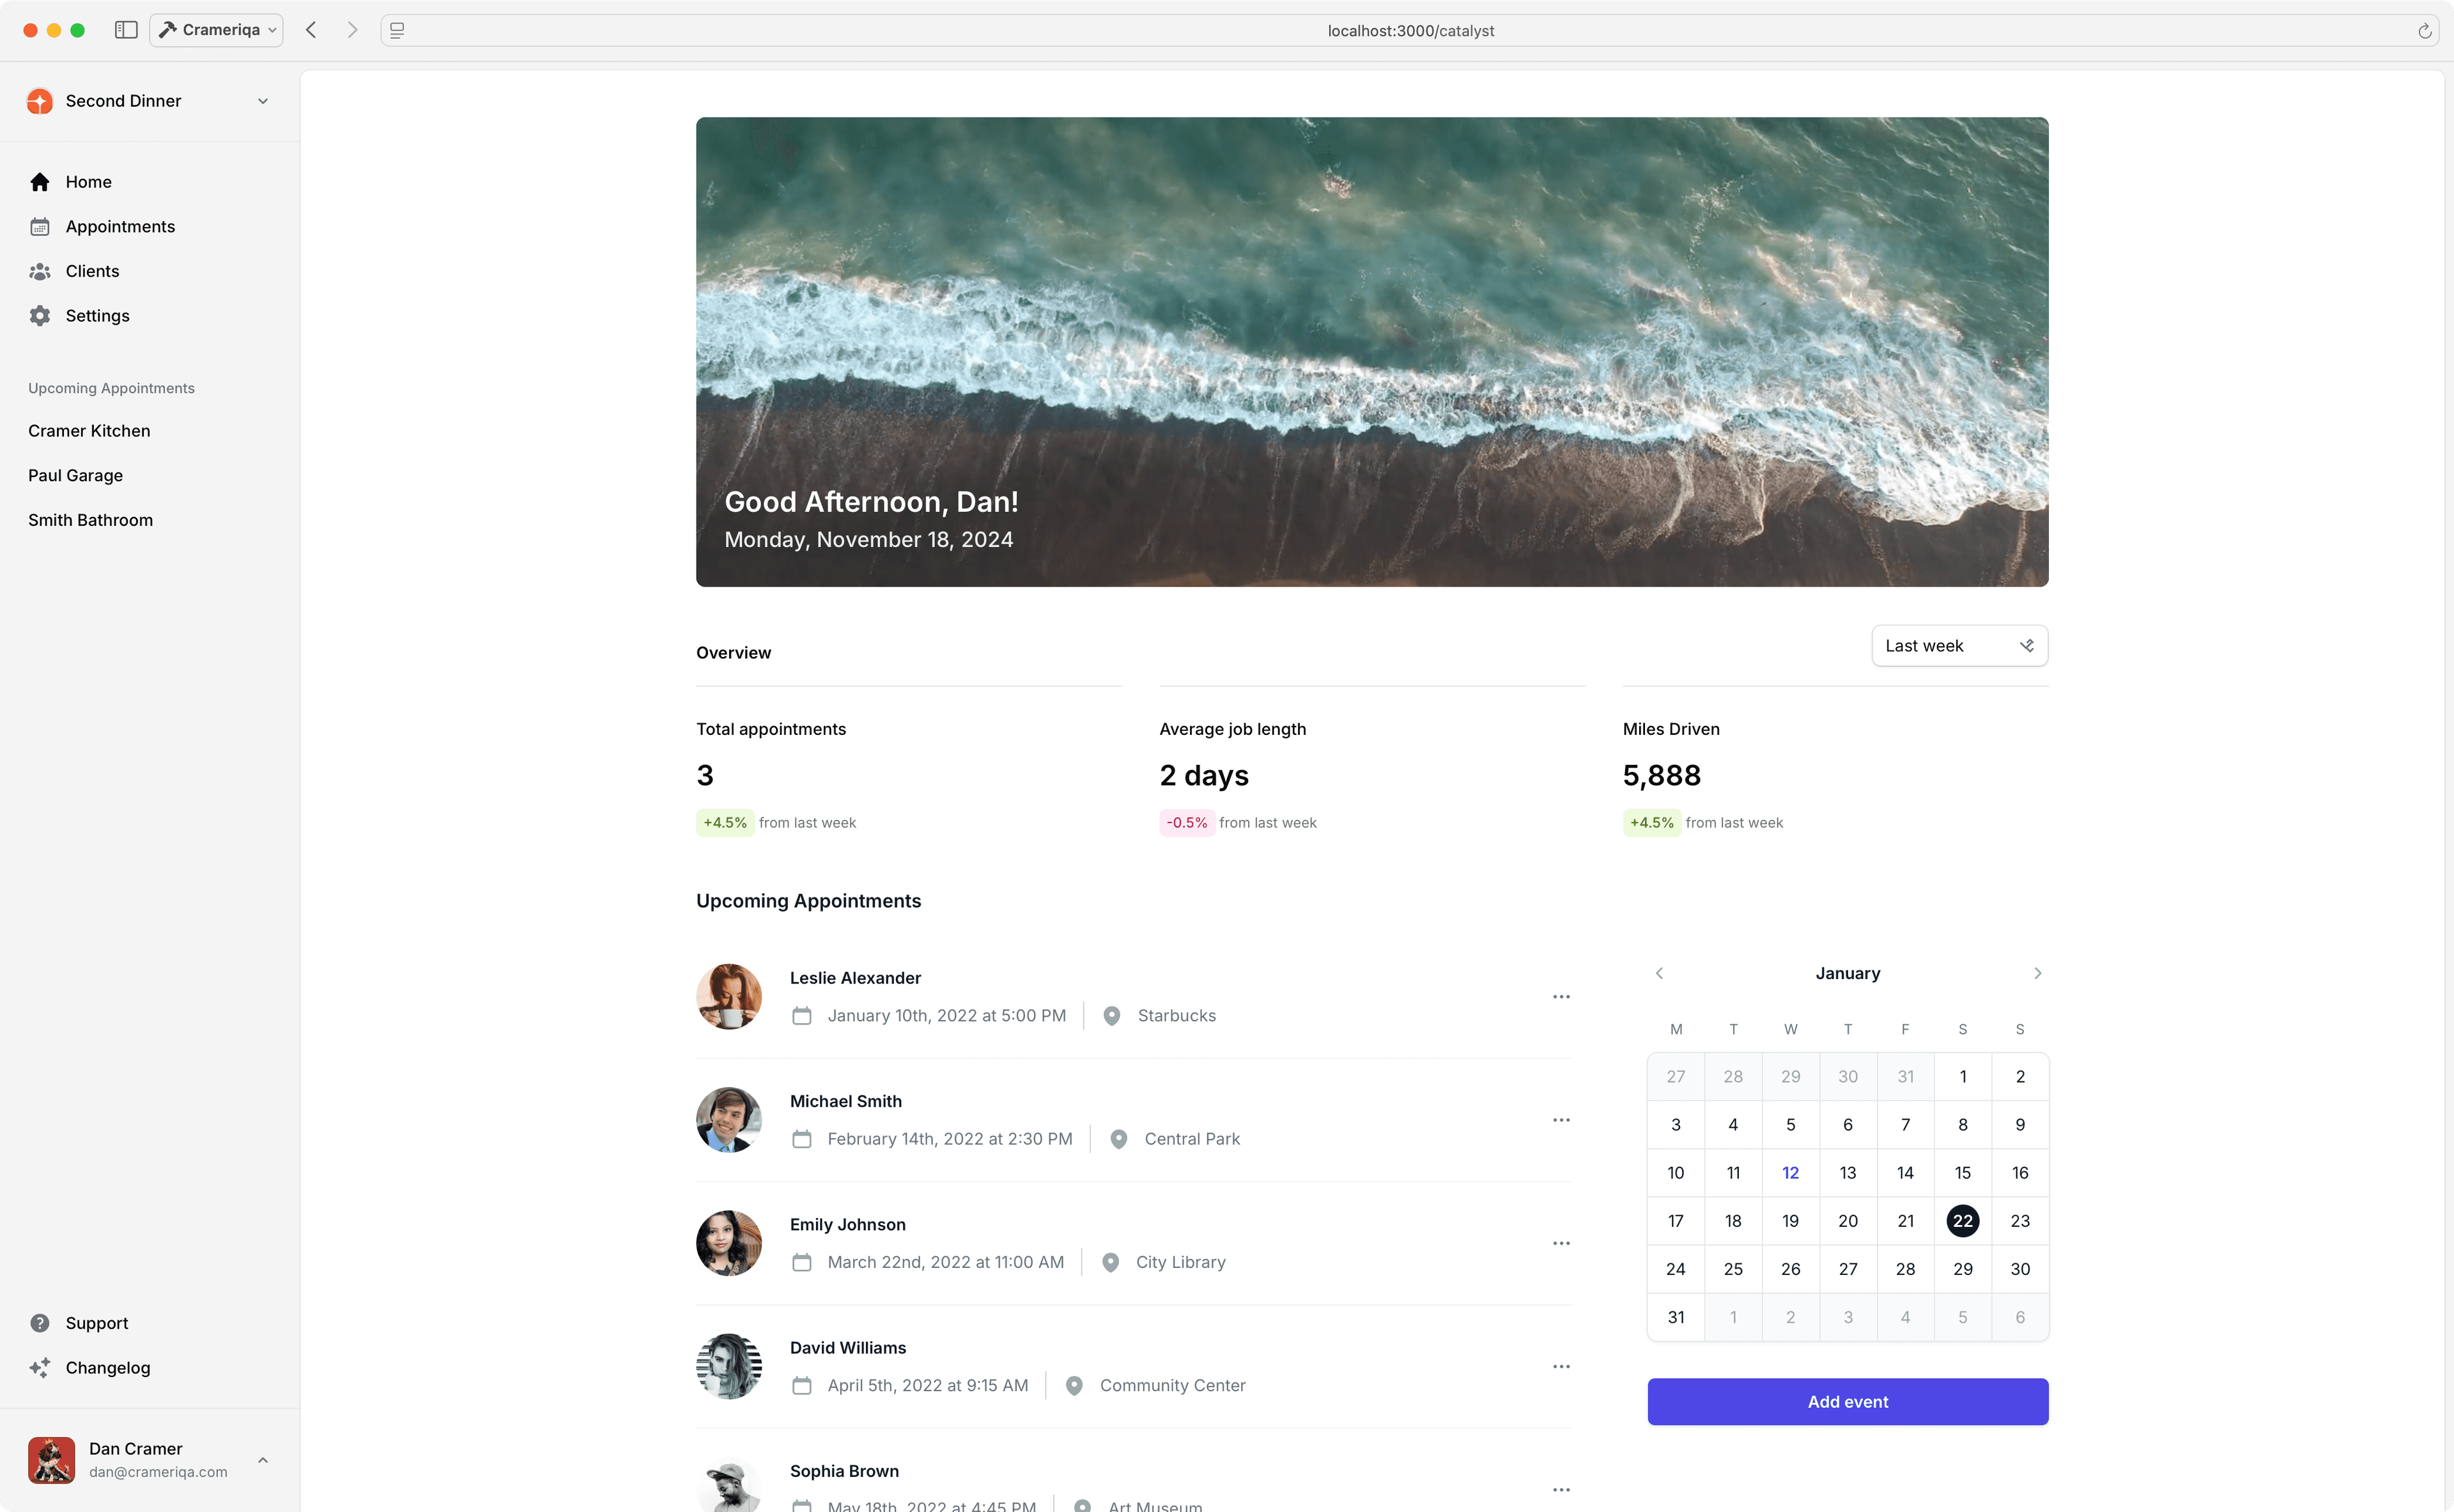Viewport: 2454px width, 1512px height.
Task: Click the 5,888 miles driven value
Action: (1661, 776)
